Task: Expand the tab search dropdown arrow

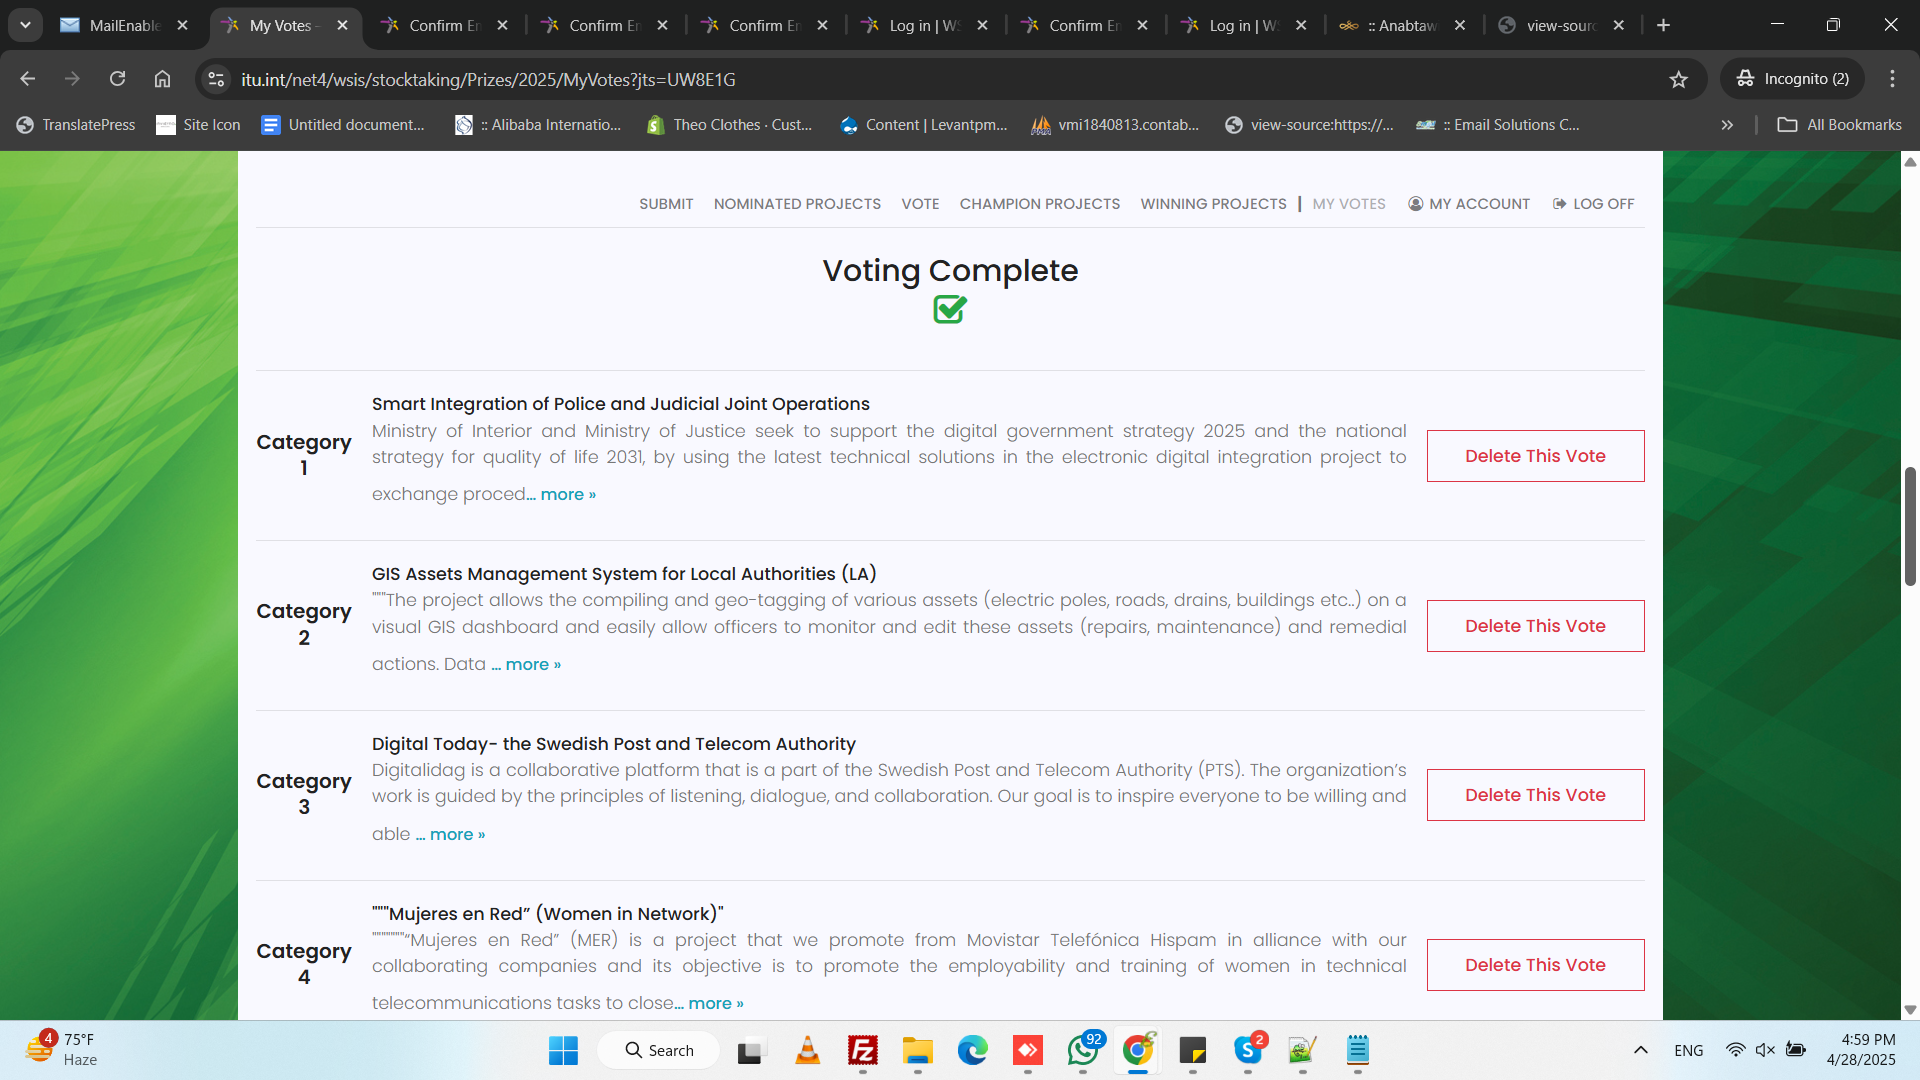Action: coord(25,25)
